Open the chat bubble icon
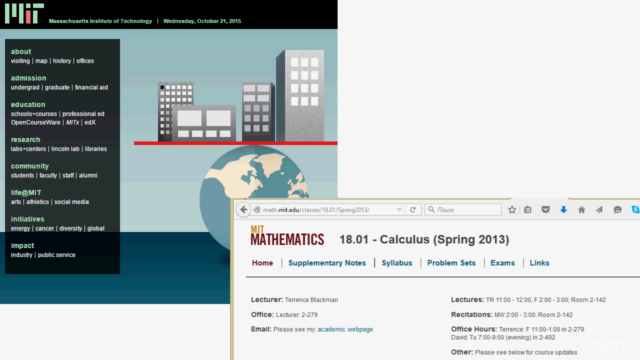This screenshot has width=640, height=360. pos(618,210)
